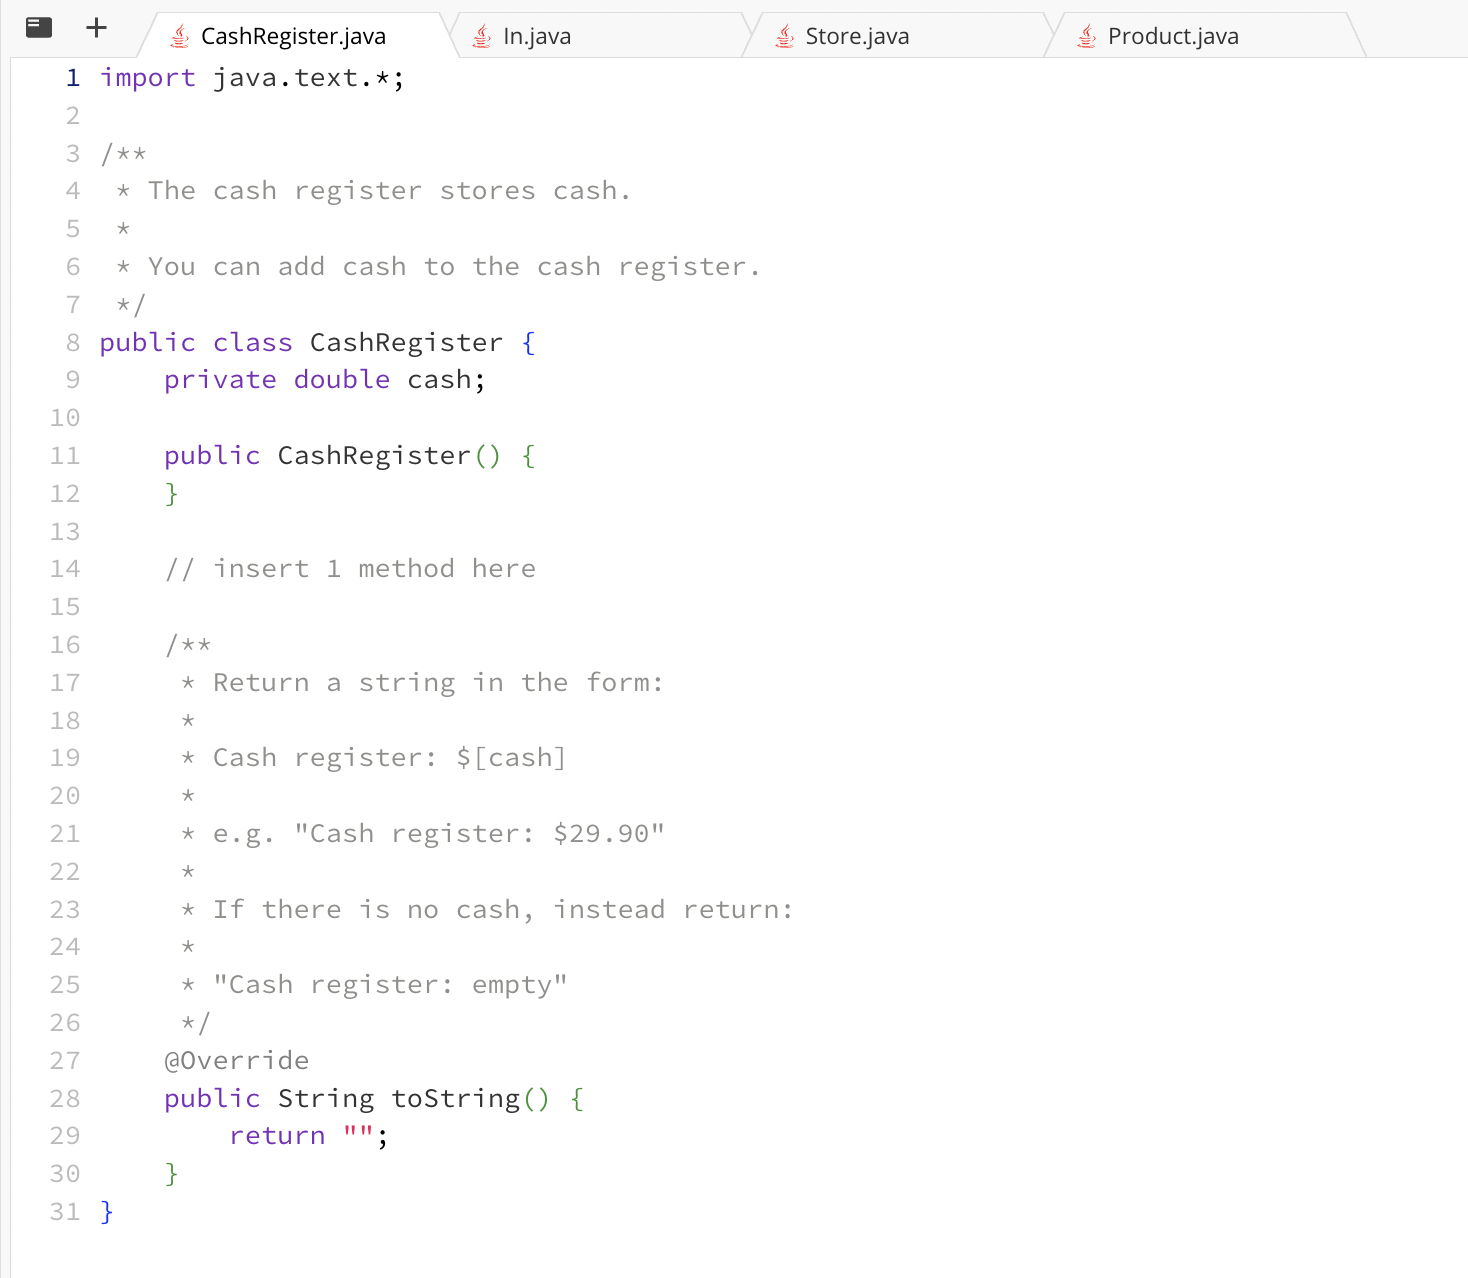Viewport: 1468px width, 1278px height.
Task: Click the closing brace on line 31
Action: click(105, 1211)
